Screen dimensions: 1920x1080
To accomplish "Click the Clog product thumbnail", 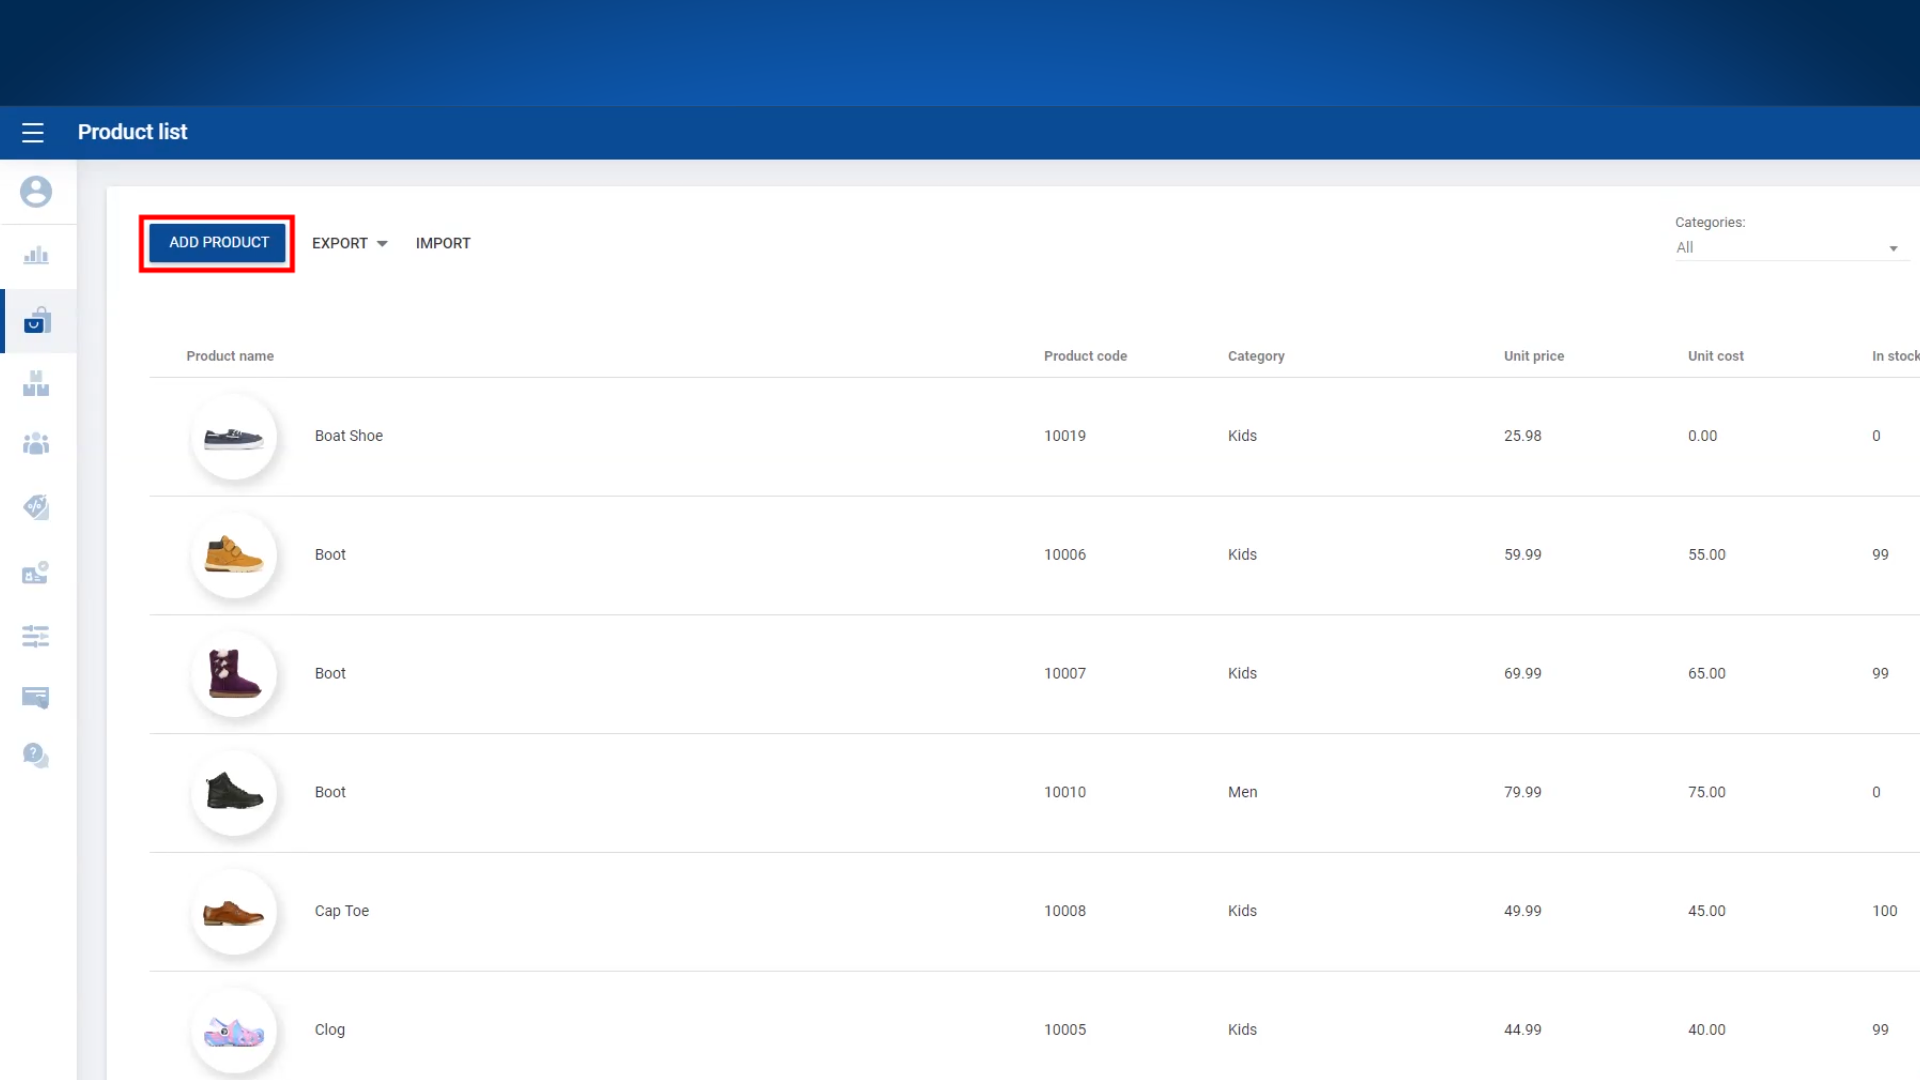I will click(x=234, y=1031).
